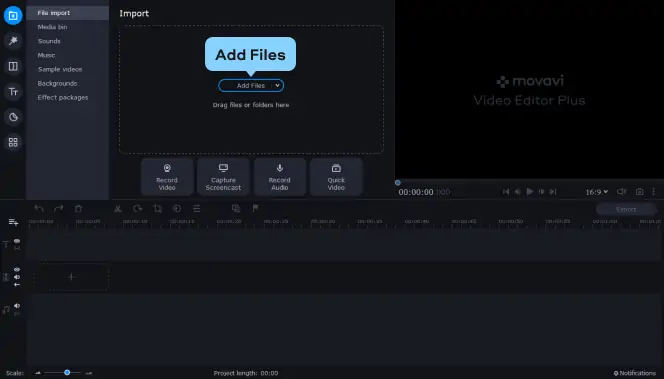This screenshot has width=664, height=379.
Task: Select File import in the side menu
Action: point(67,13)
